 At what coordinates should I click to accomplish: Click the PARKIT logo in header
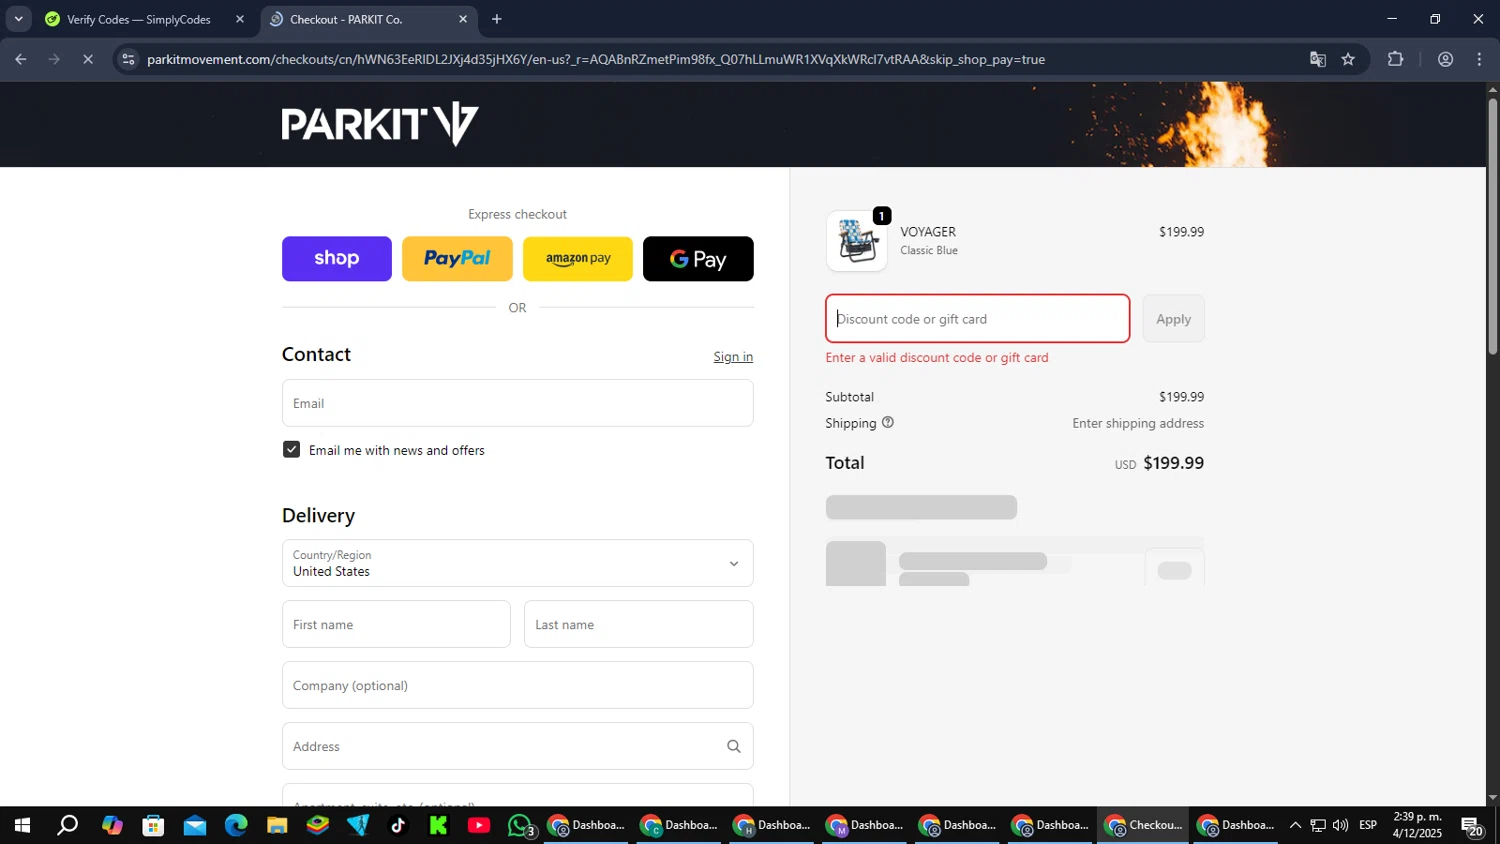(x=380, y=124)
